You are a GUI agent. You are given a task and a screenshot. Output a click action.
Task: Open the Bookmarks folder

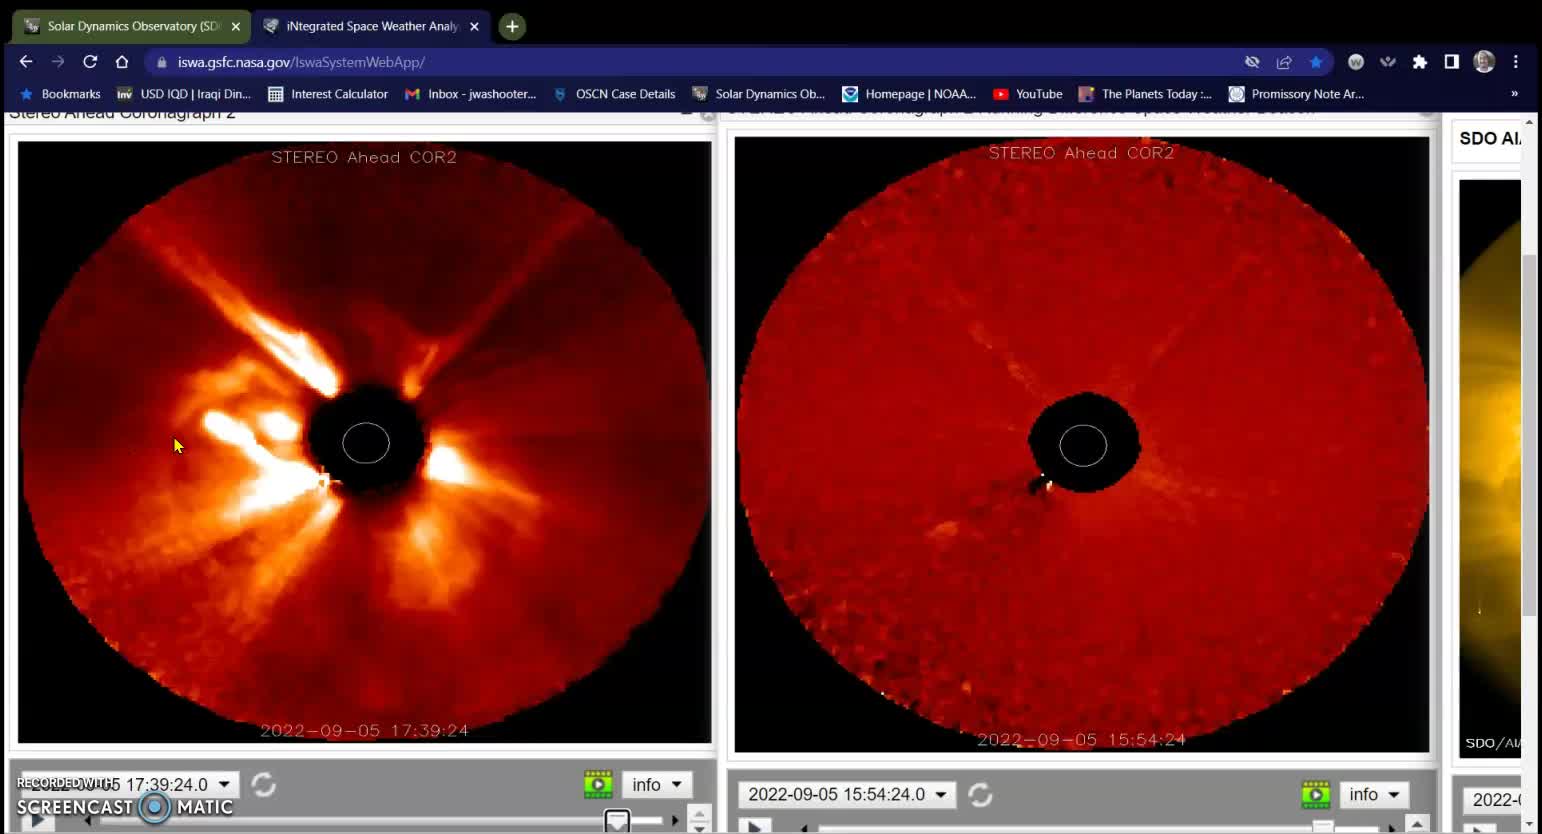(60, 94)
